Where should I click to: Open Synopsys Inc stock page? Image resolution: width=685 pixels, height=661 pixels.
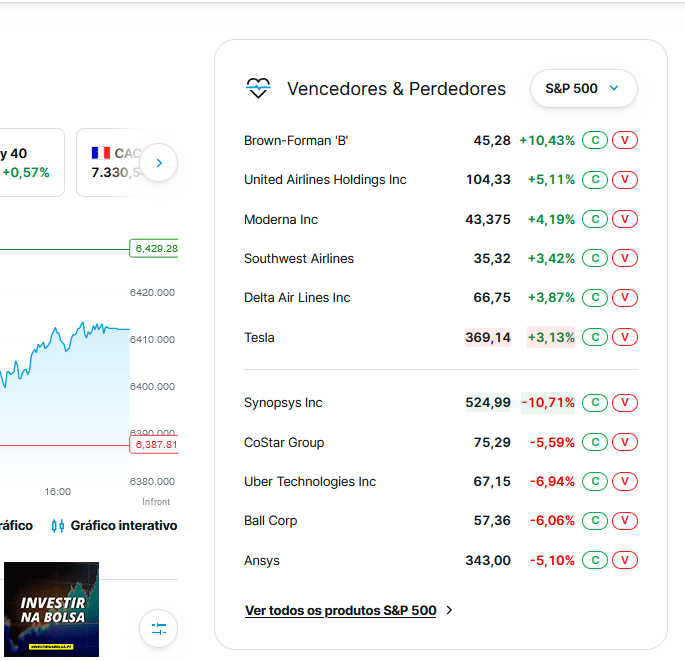[x=283, y=403]
